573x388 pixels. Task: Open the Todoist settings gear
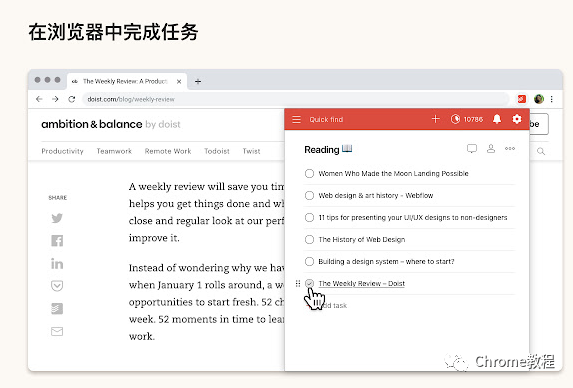517,119
